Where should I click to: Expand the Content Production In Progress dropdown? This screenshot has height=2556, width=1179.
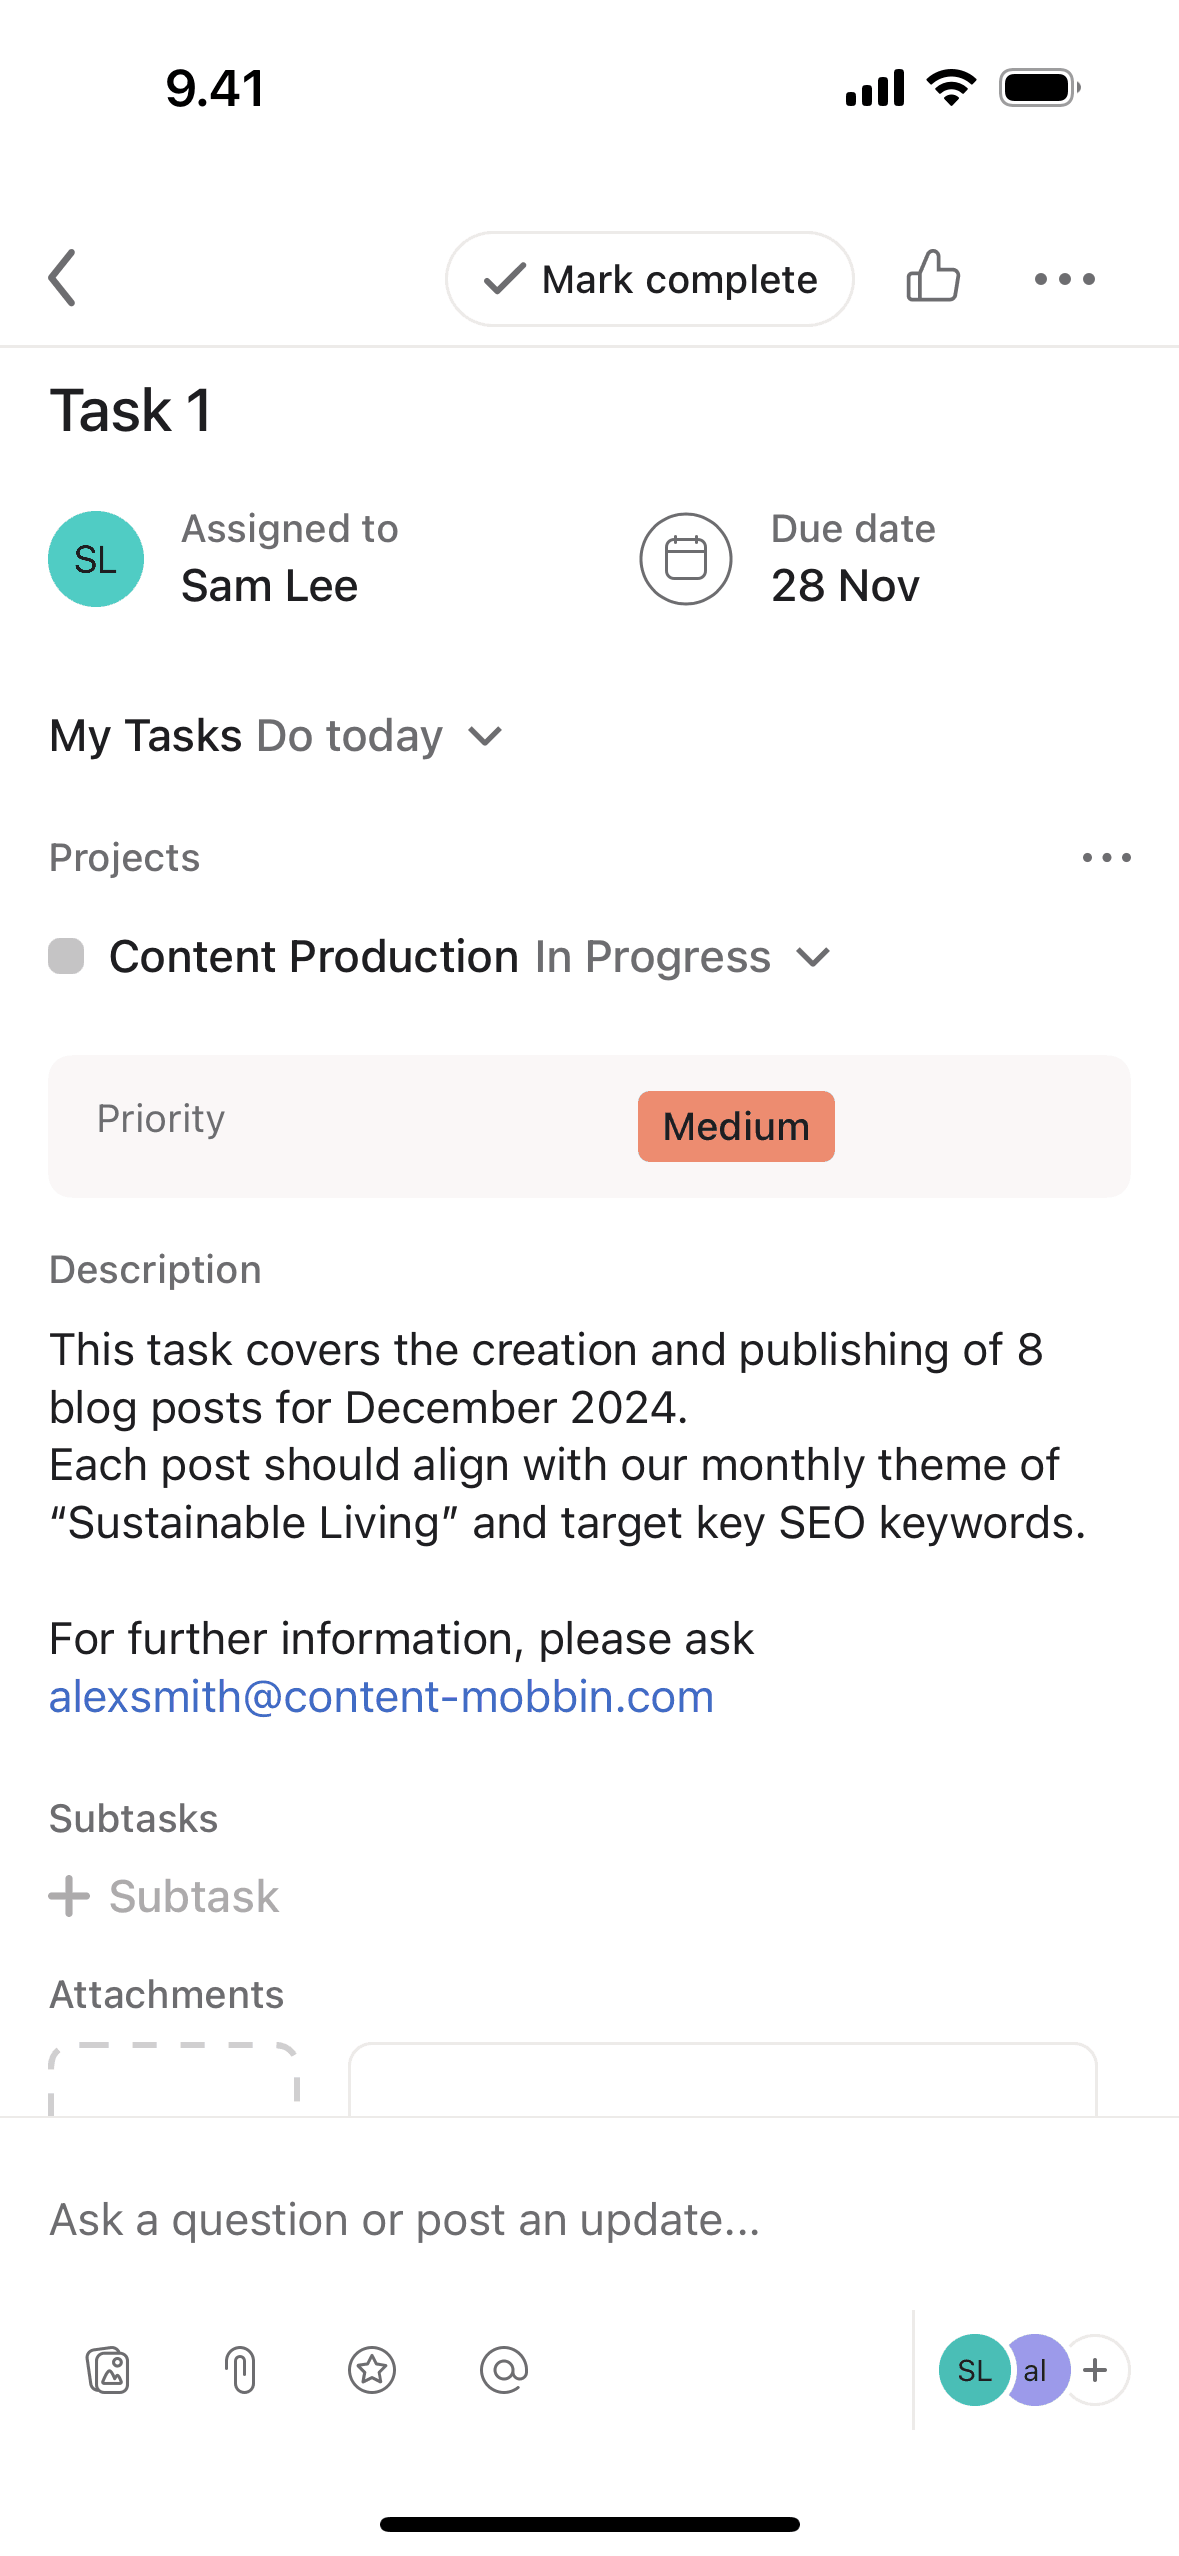pos(813,958)
